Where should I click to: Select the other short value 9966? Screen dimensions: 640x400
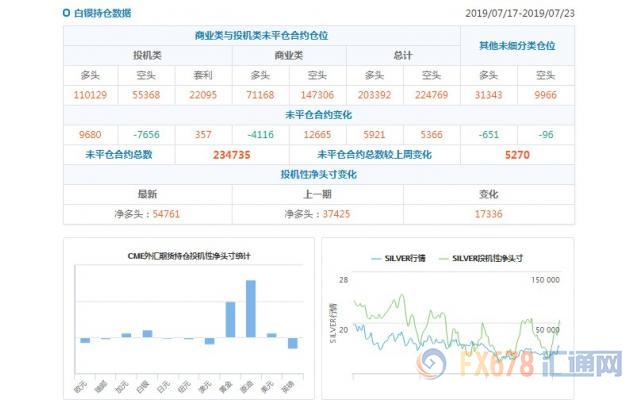(546, 95)
